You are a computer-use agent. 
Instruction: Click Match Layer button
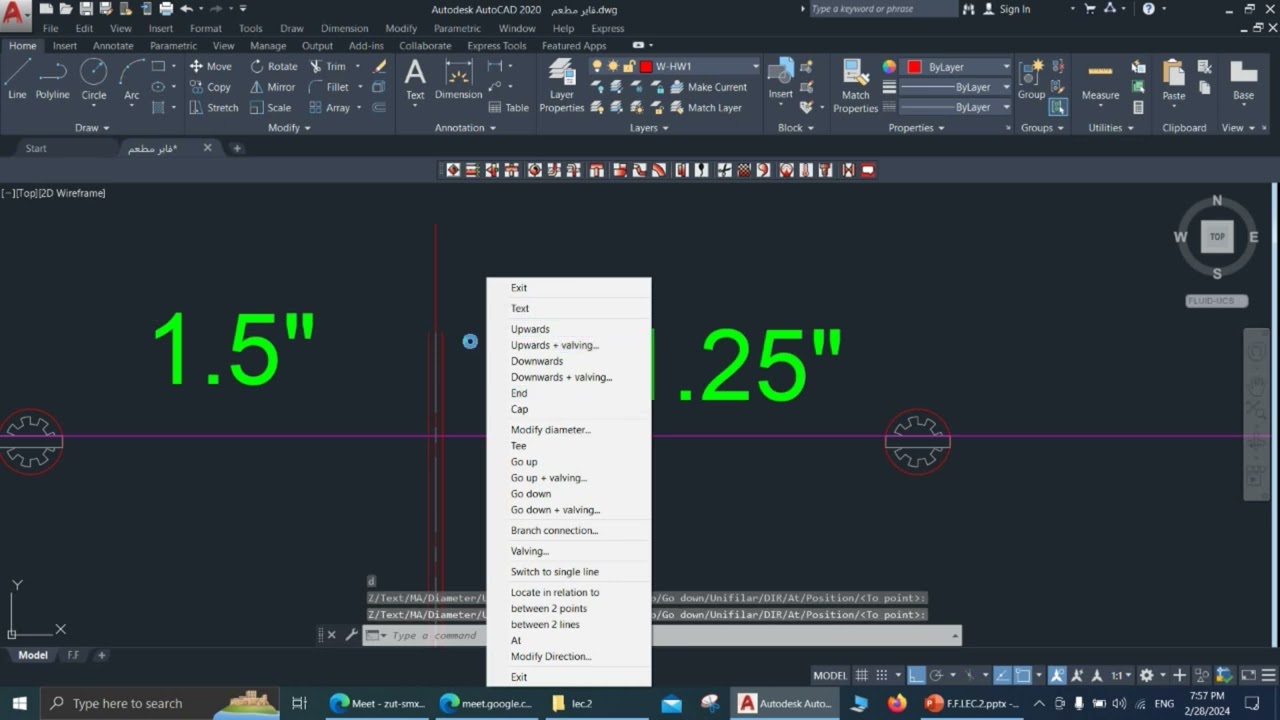(705, 107)
